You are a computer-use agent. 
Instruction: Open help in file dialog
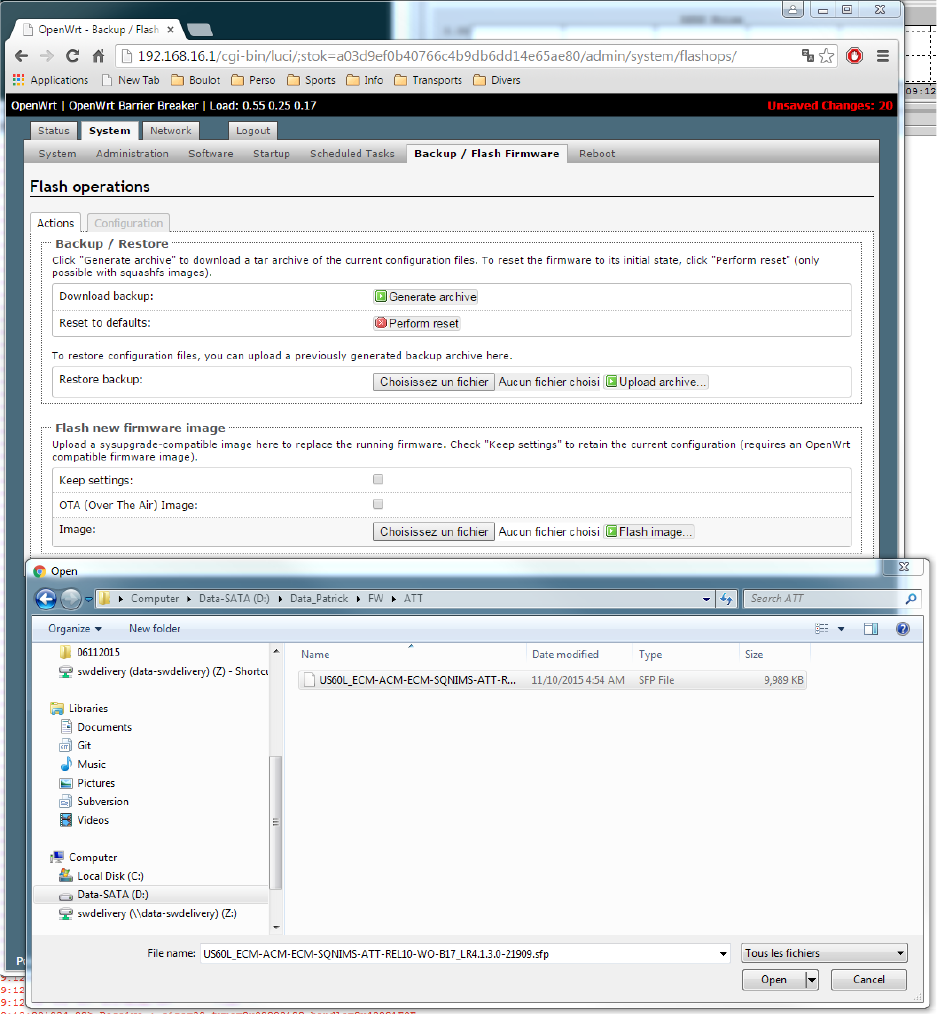click(x=903, y=629)
